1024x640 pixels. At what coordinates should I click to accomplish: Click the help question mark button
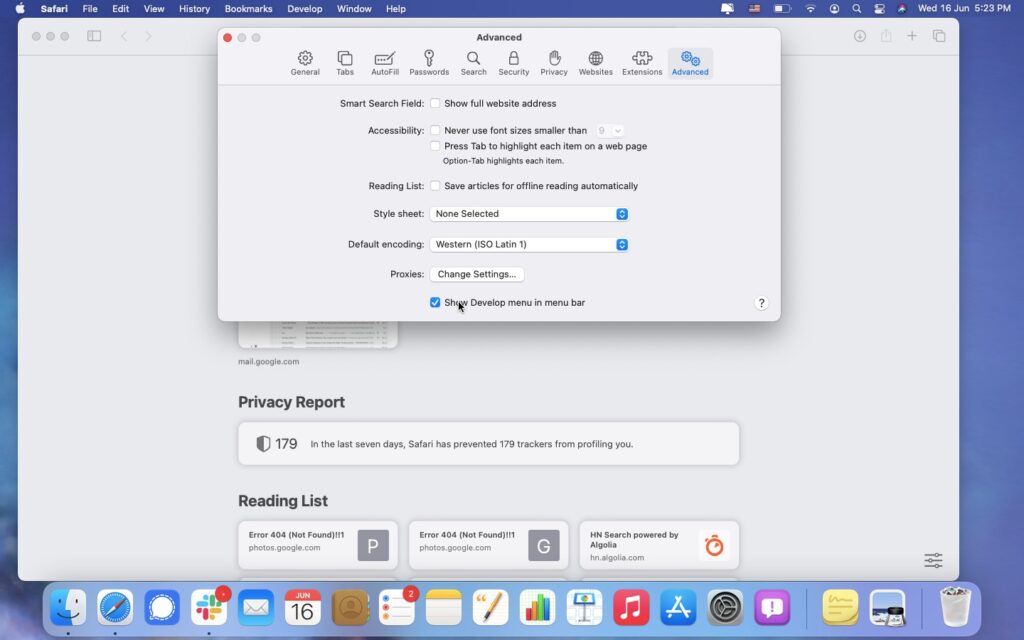click(x=761, y=302)
